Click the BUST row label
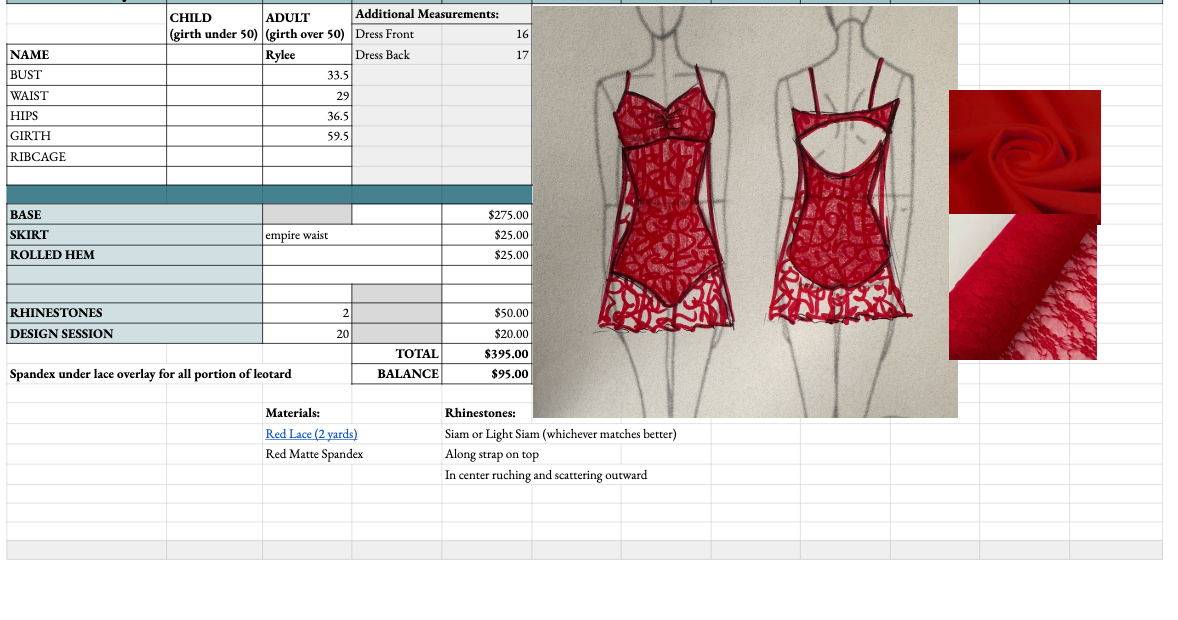The width and height of the screenshot is (1178, 620). tap(86, 75)
